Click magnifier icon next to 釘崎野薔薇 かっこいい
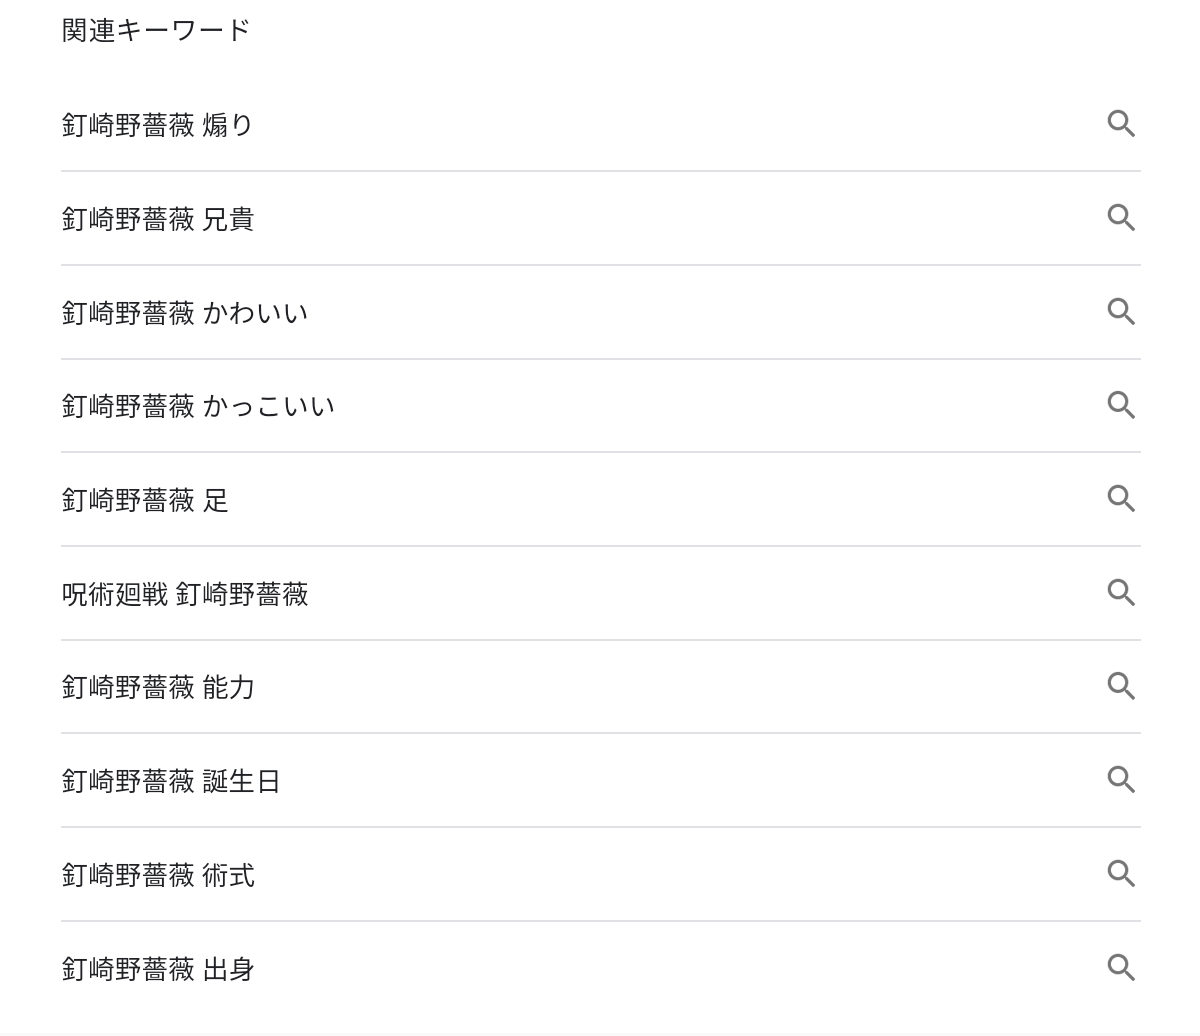1200x1036 pixels. 1121,405
